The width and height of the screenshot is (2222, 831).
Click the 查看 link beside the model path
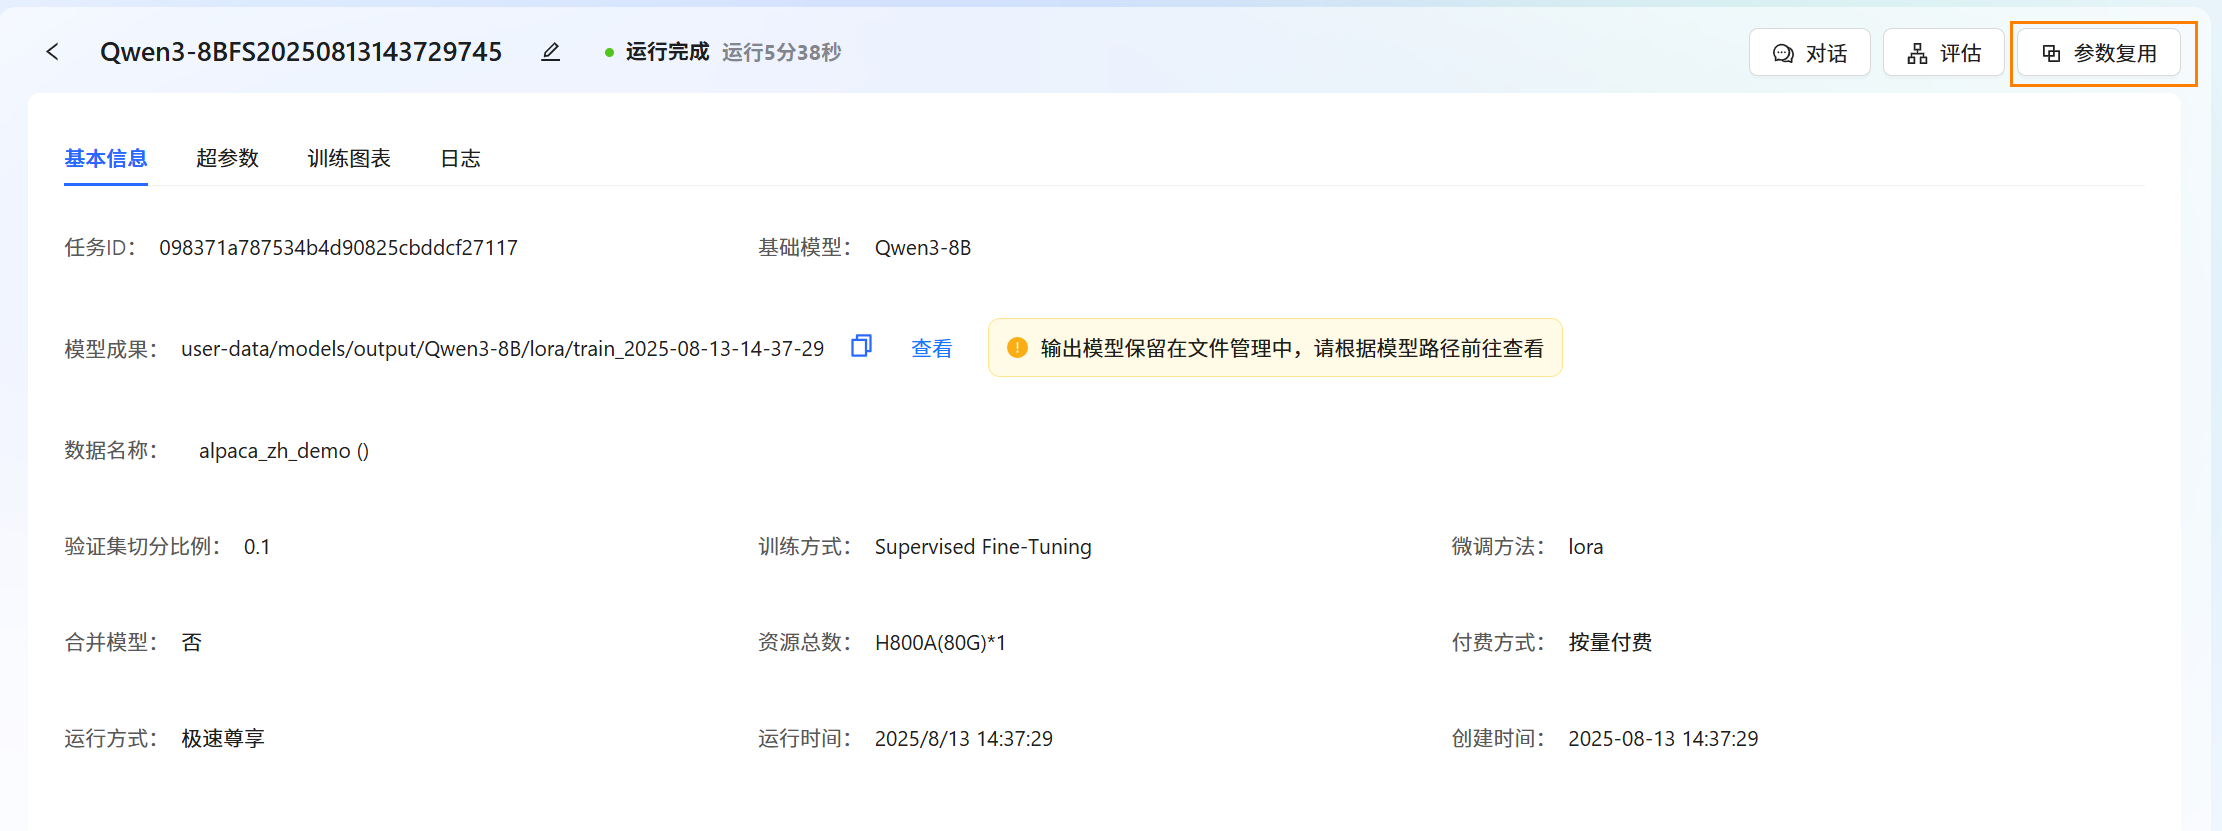[x=931, y=348]
